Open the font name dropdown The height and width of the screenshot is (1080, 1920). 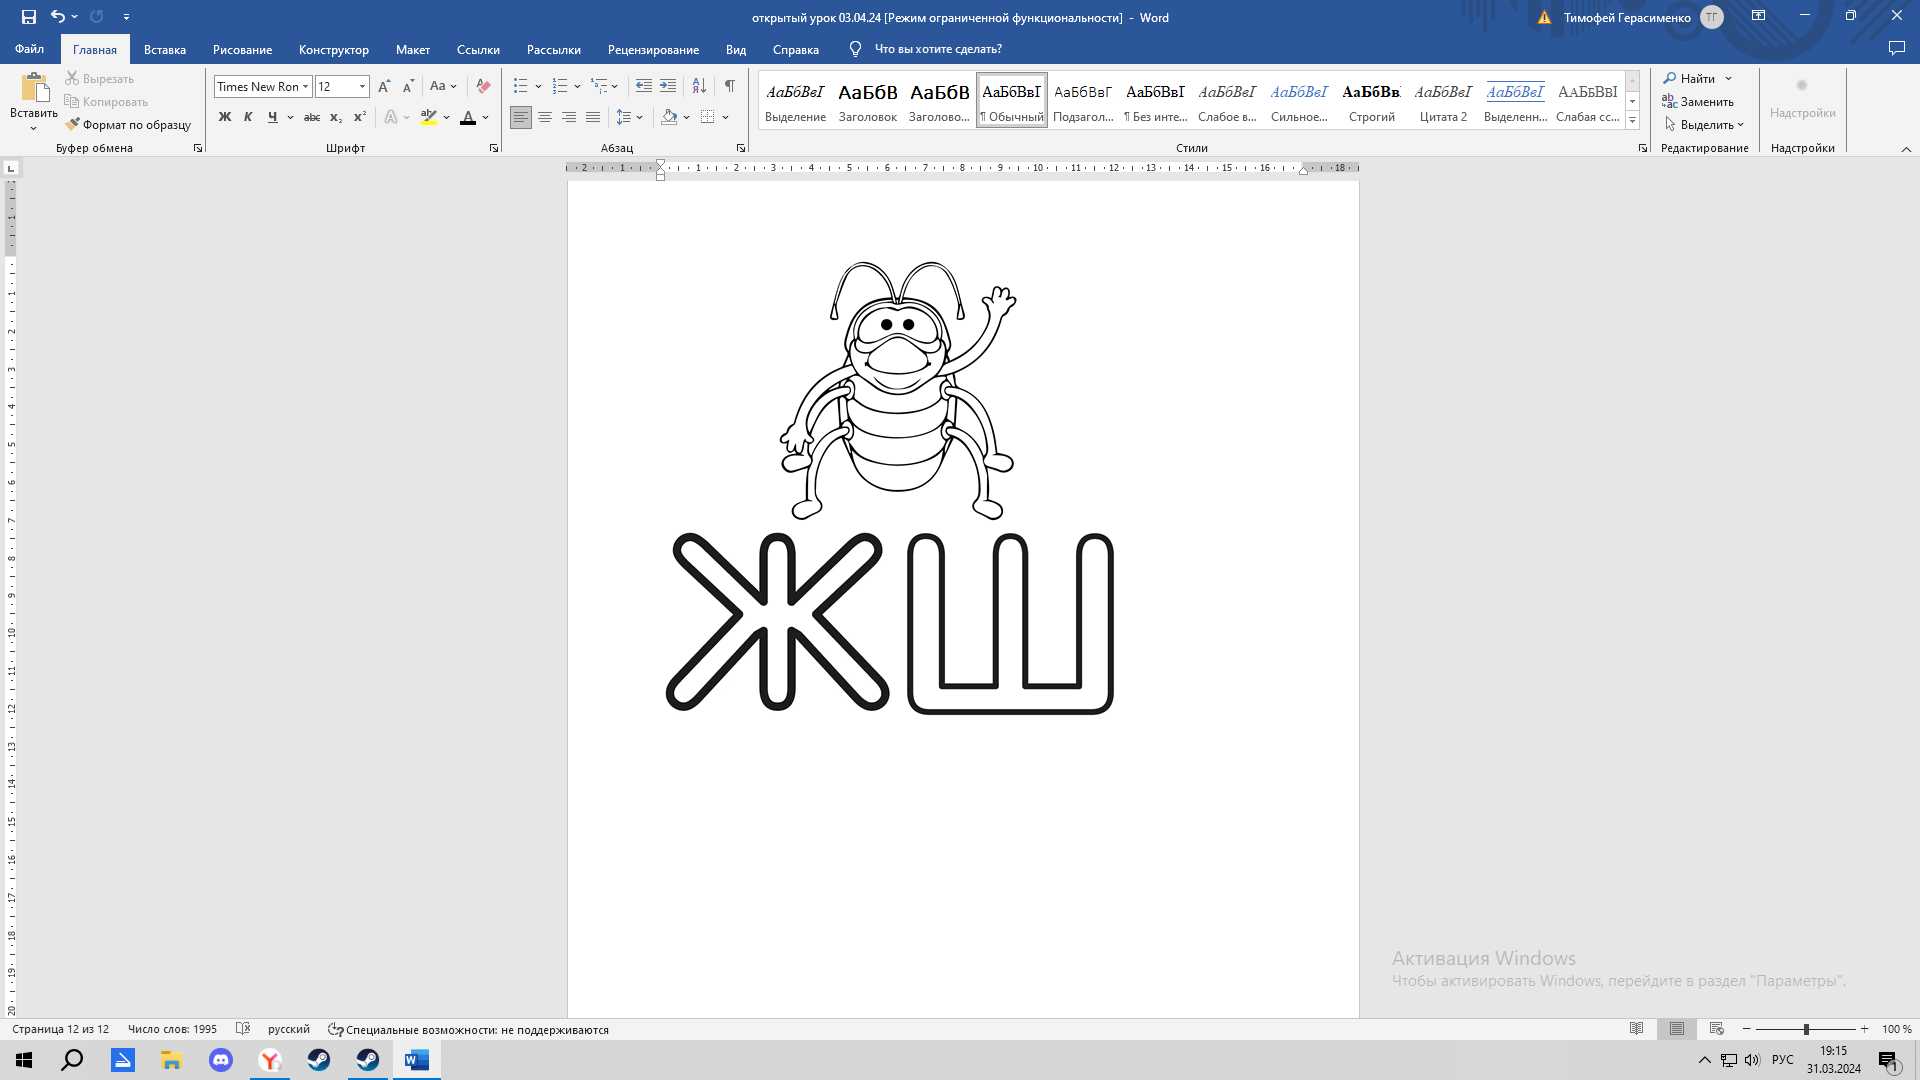tap(306, 87)
